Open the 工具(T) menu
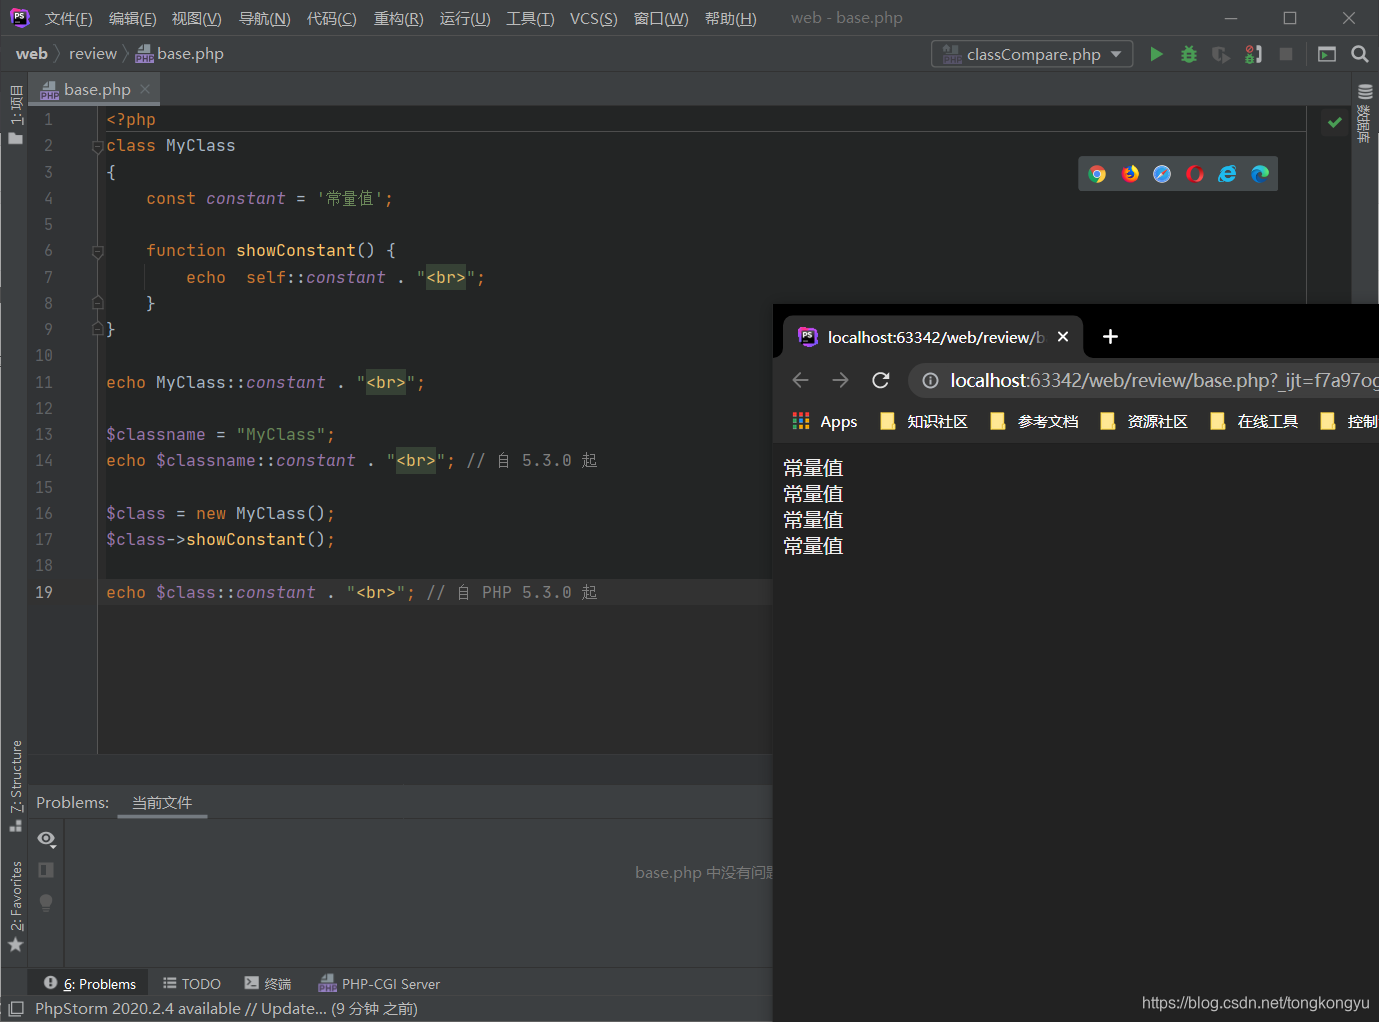 click(x=530, y=19)
